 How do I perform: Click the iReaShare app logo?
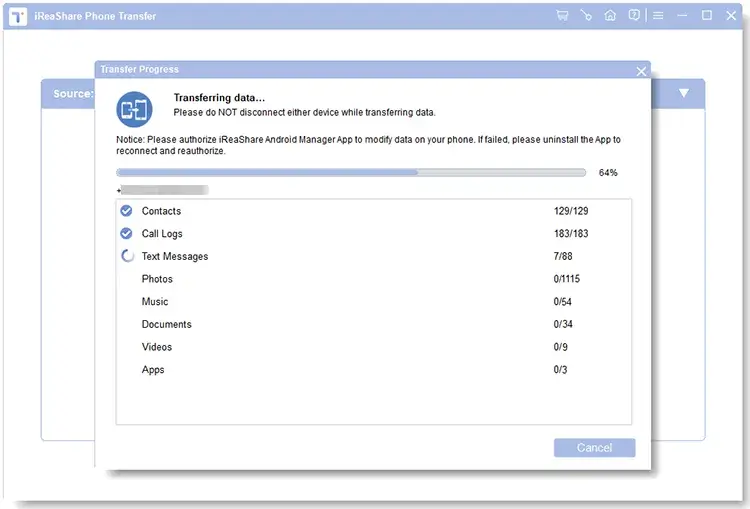click(19, 16)
